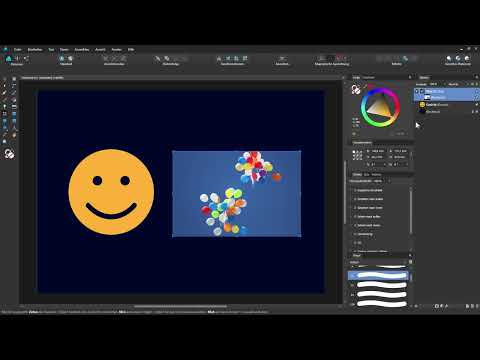Click the transform anchor point selector

click(x=357, y=155)
